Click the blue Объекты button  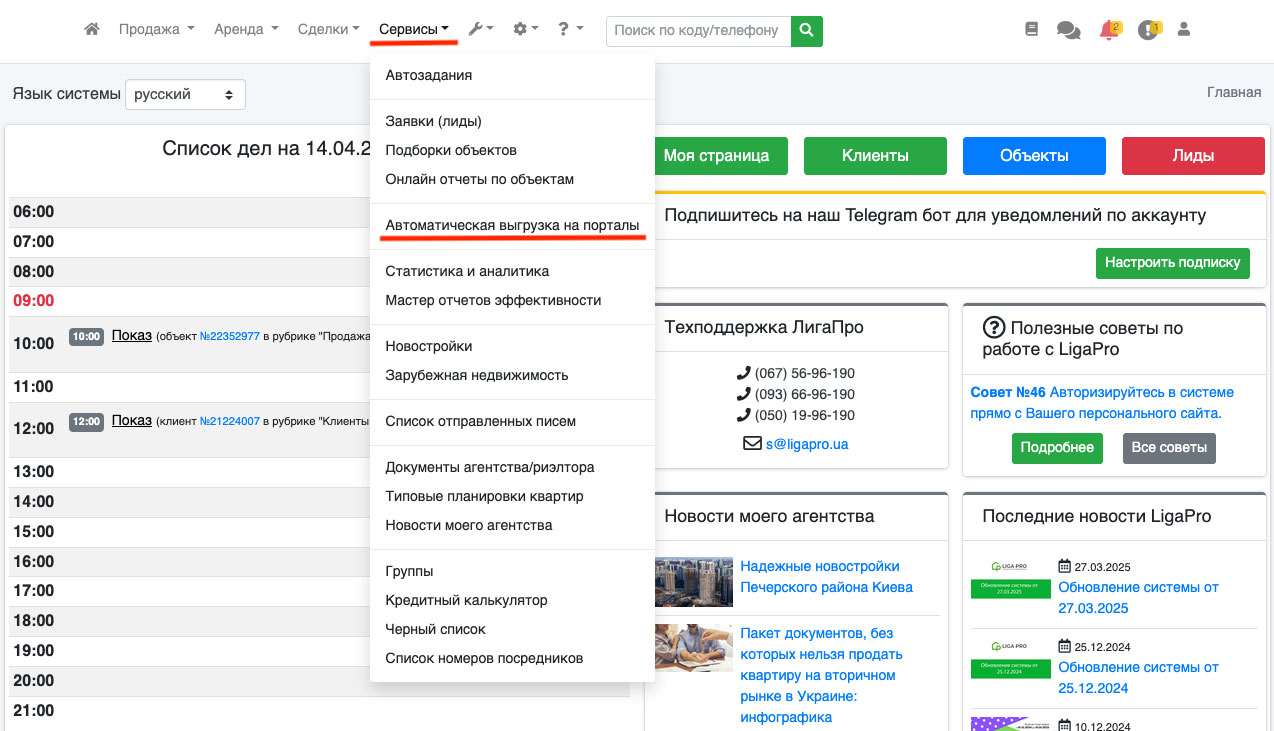(1034, 156)
